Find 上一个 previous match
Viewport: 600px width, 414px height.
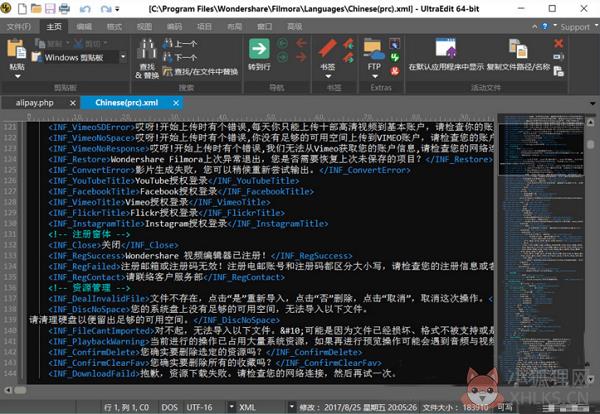click(x=179, y=44)
